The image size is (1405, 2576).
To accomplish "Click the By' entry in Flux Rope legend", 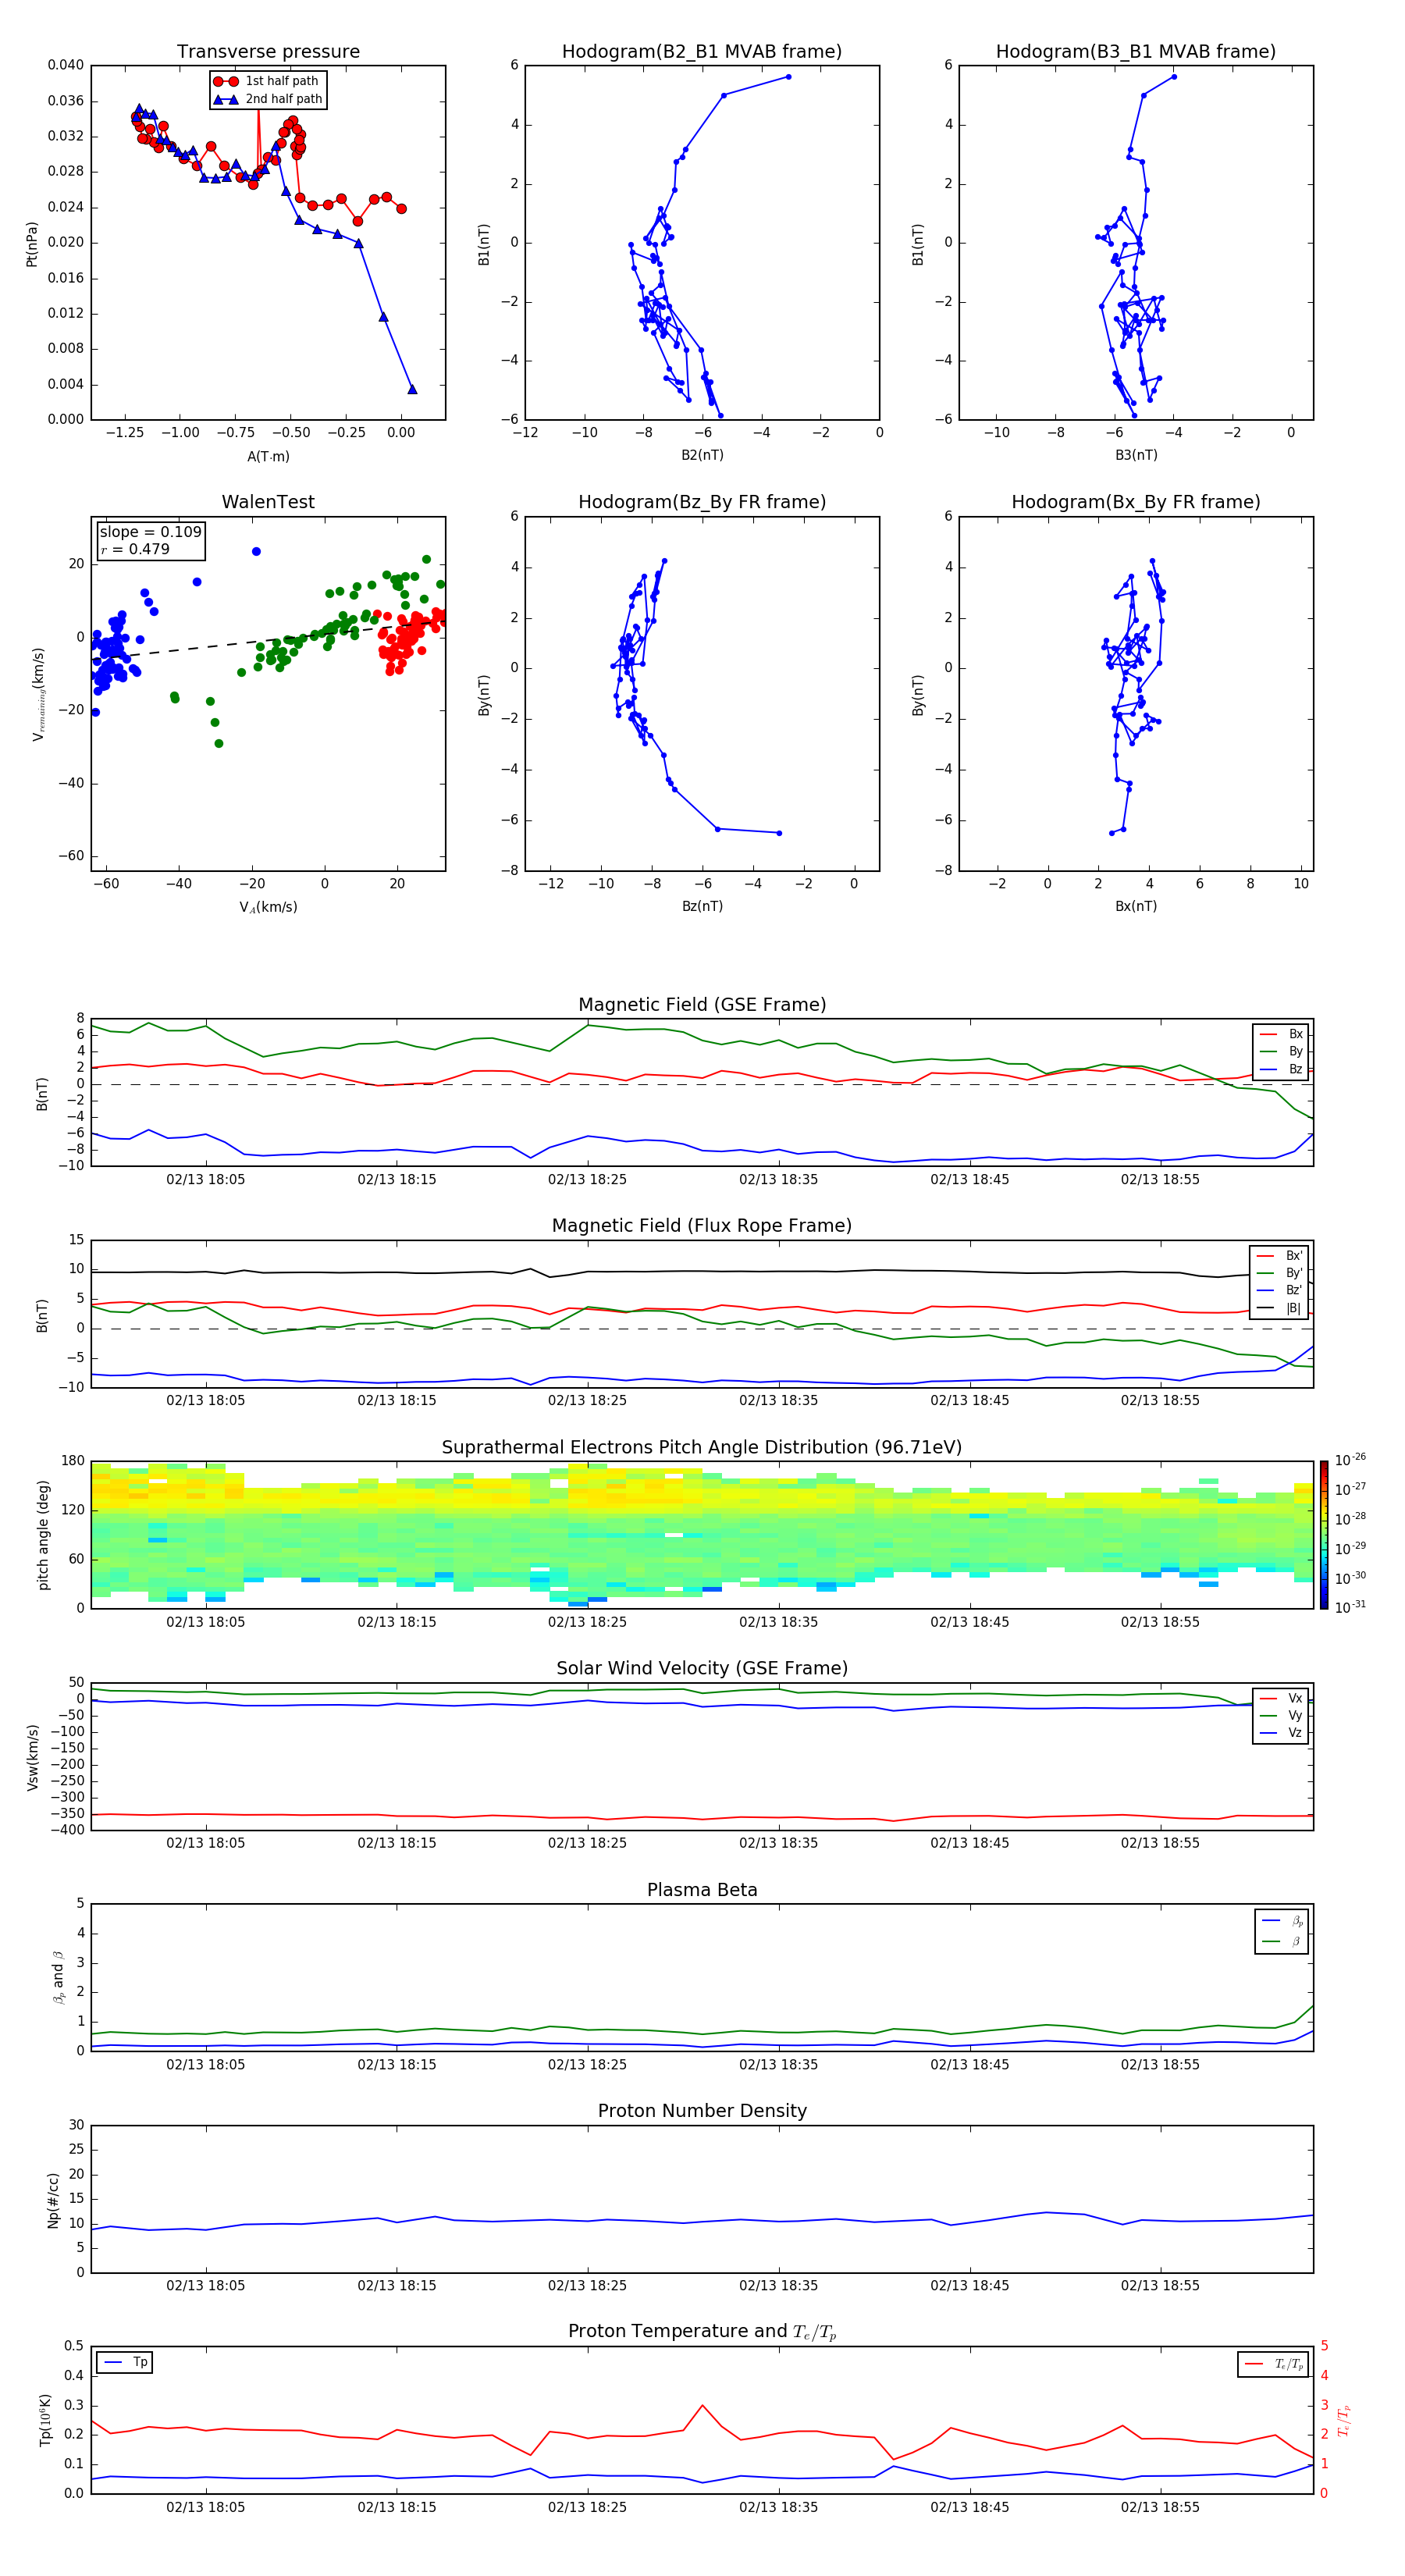I will 1279,1273.
